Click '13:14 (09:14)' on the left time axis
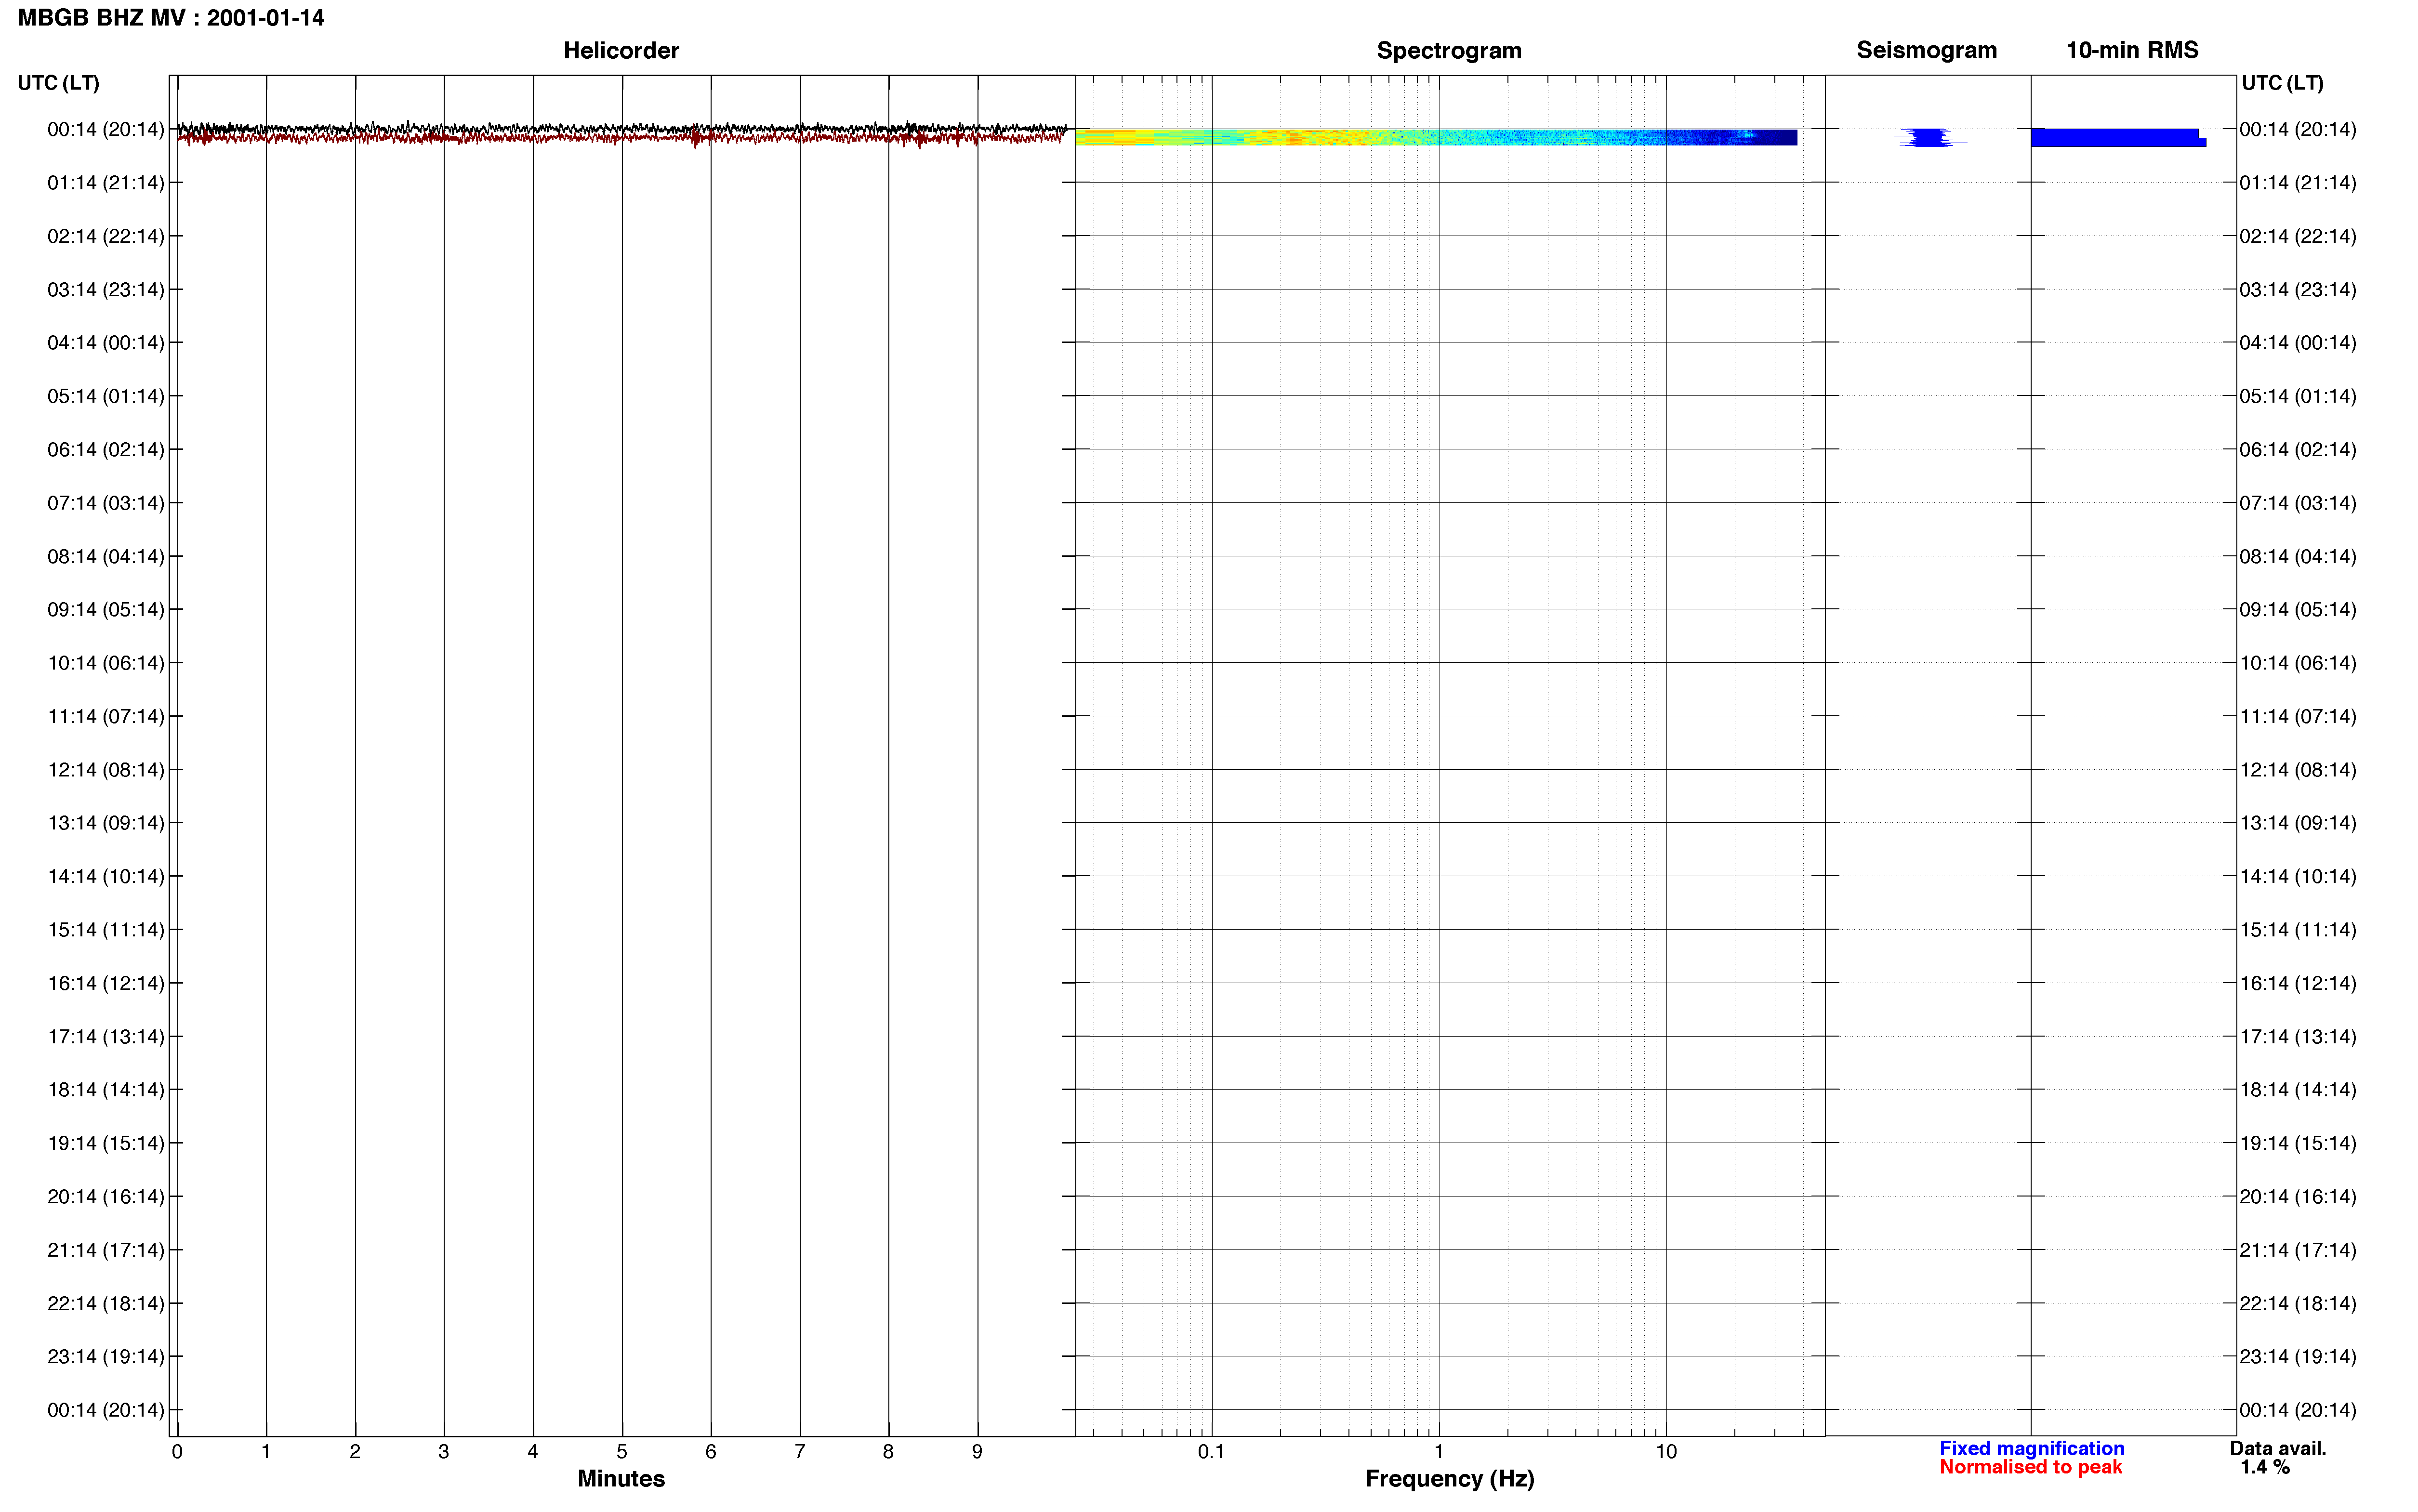The width and height of the screenshot is (2418, 1512). pos(106,823)
